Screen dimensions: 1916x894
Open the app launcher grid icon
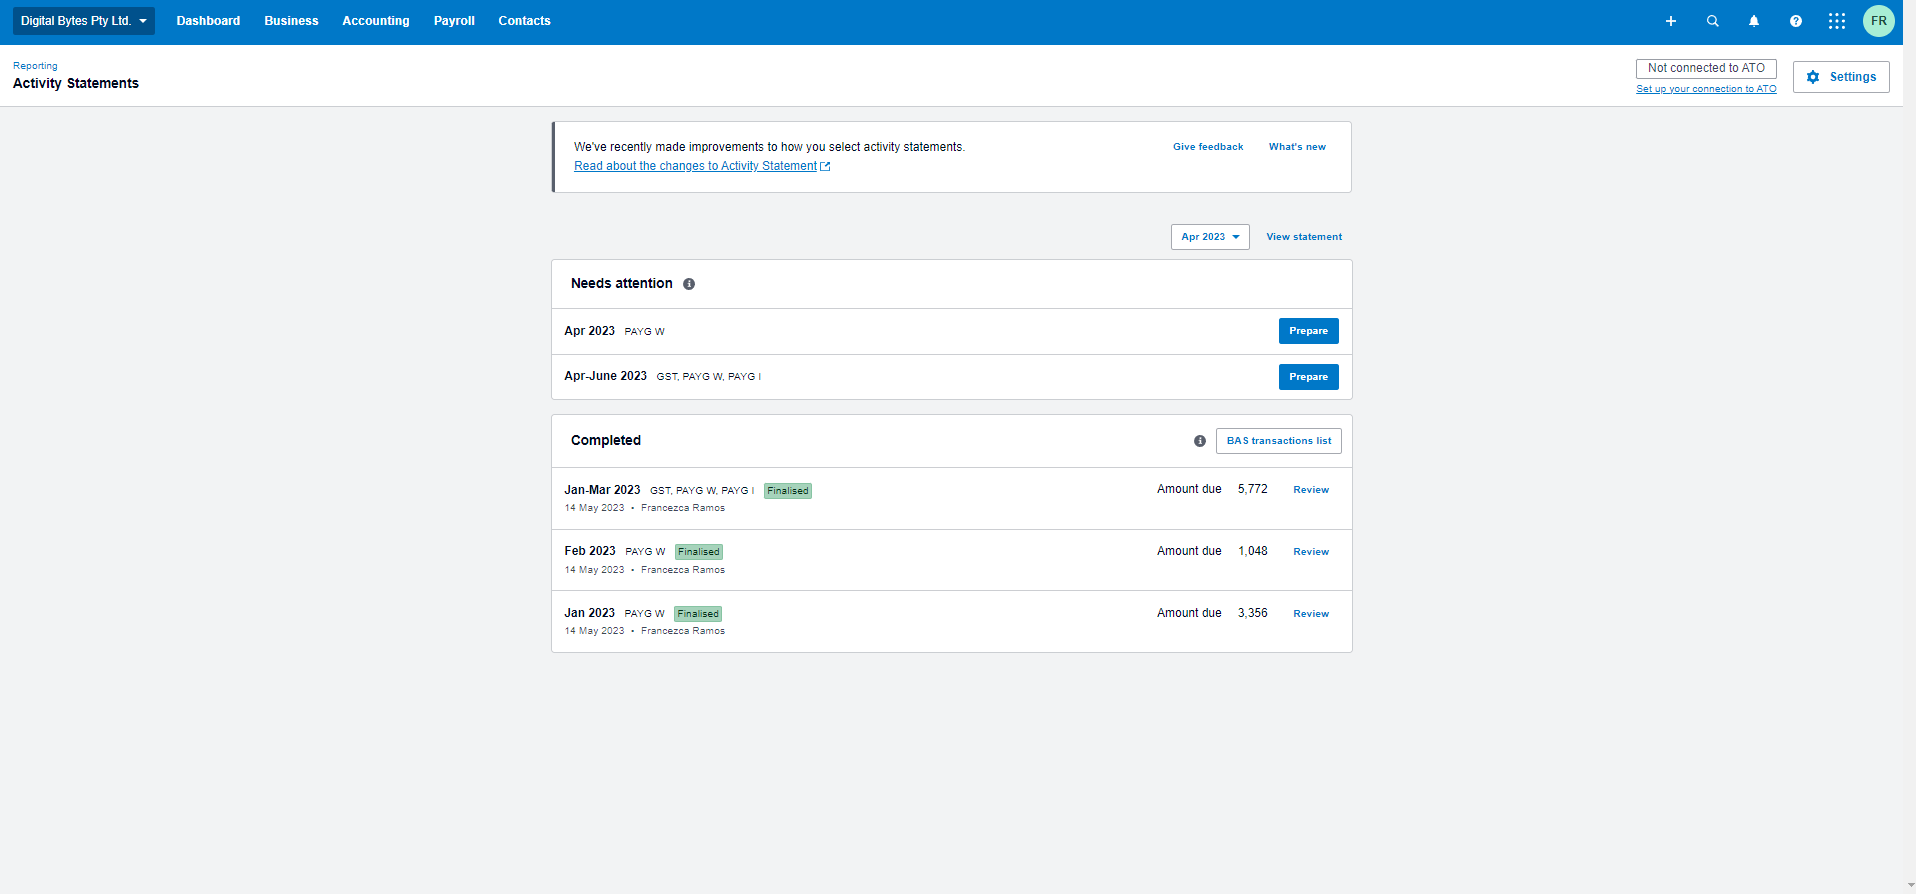[x=1837, y=21]
